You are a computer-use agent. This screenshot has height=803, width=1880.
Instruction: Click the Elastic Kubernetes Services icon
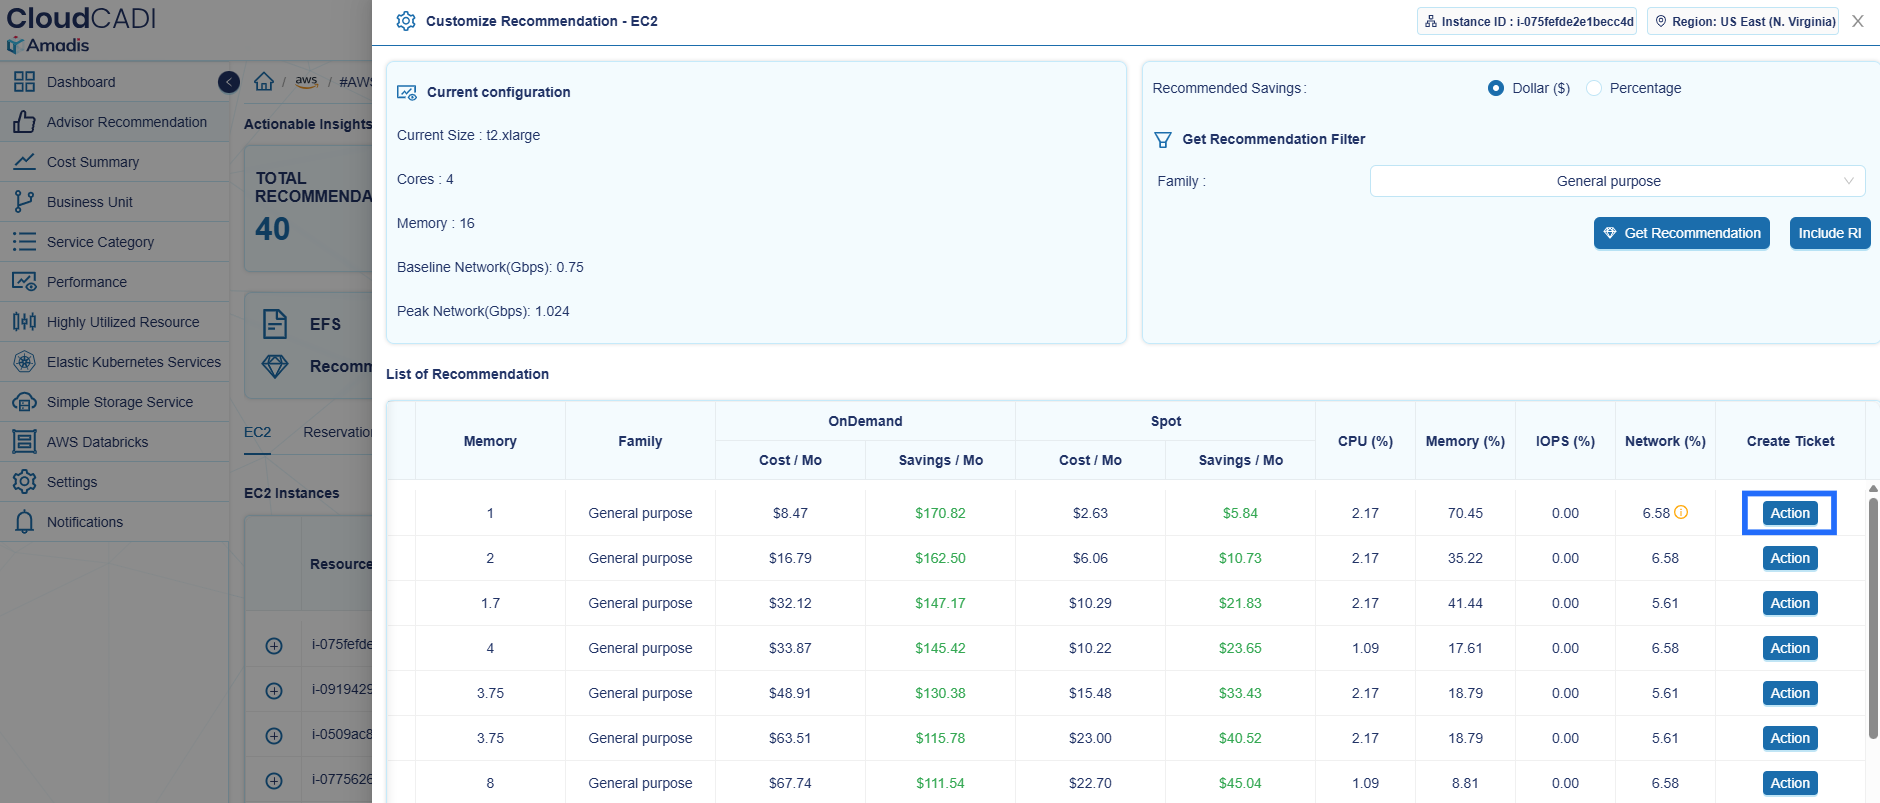point(24,362)
